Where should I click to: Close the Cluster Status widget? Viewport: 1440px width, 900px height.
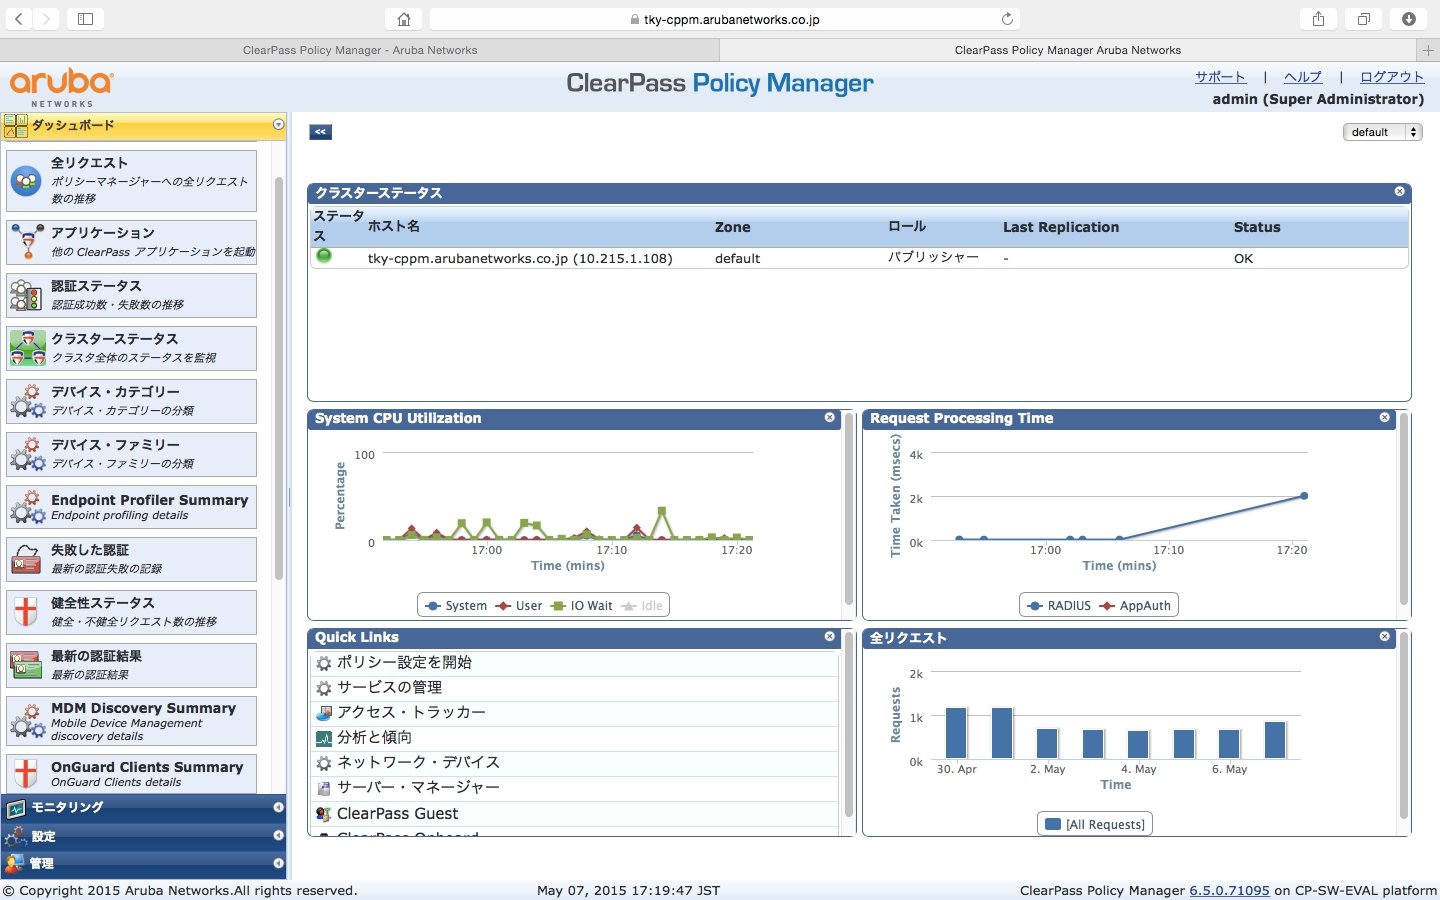pos(1399,191)
